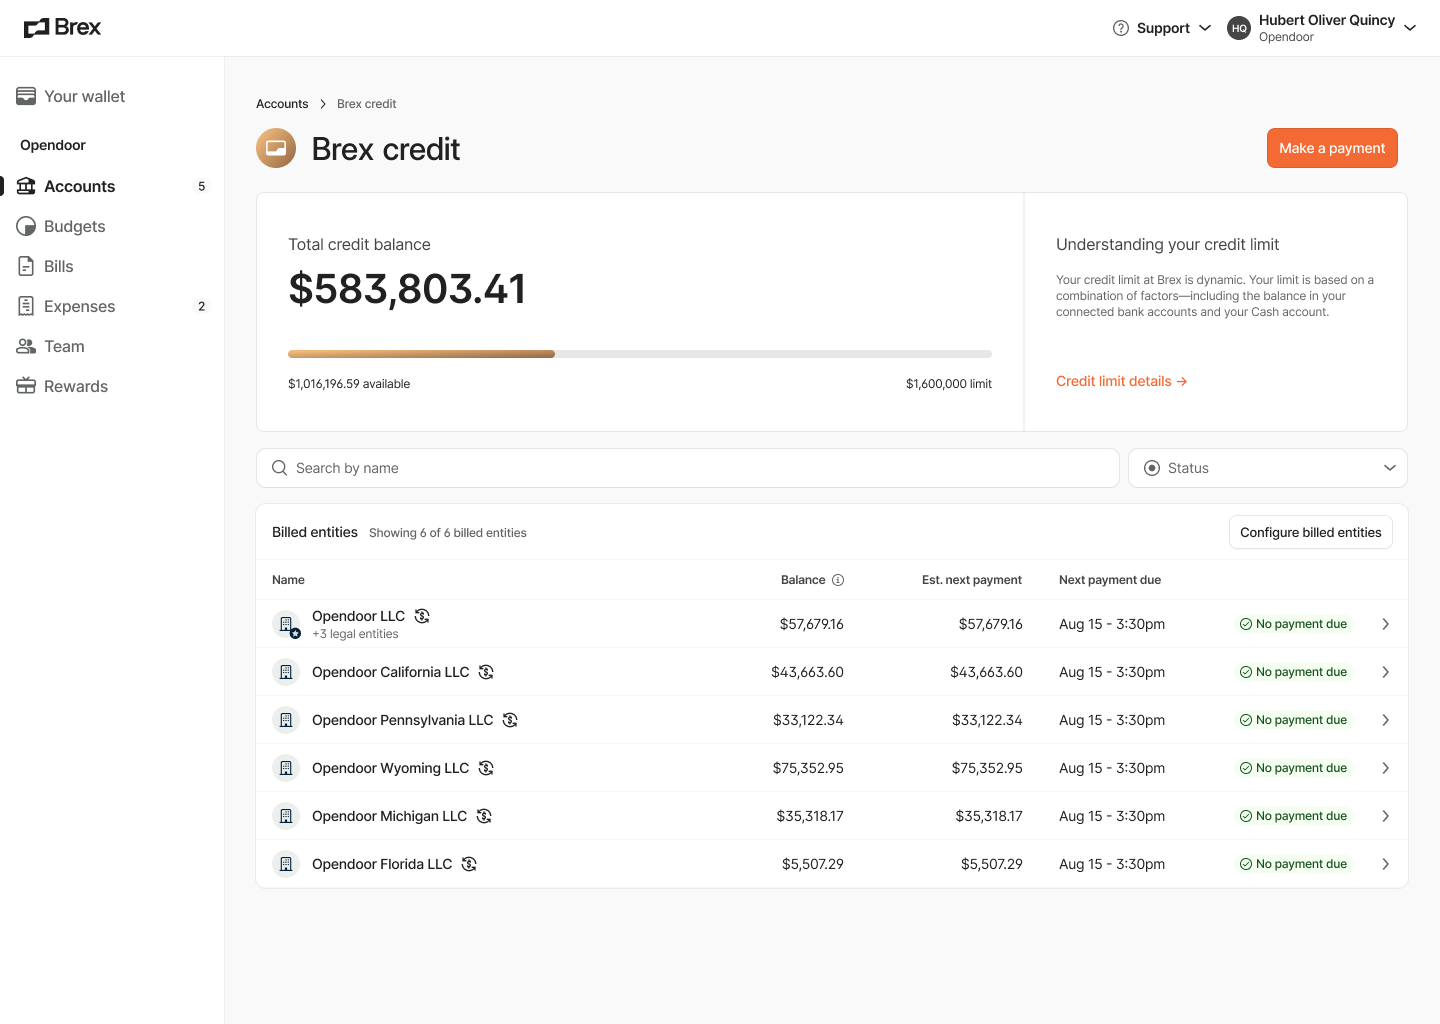This screenshot has width=1440, height=1024.
Task: Click the autopay icon beside Opendoor Michigan LLC
Action: 484,816
